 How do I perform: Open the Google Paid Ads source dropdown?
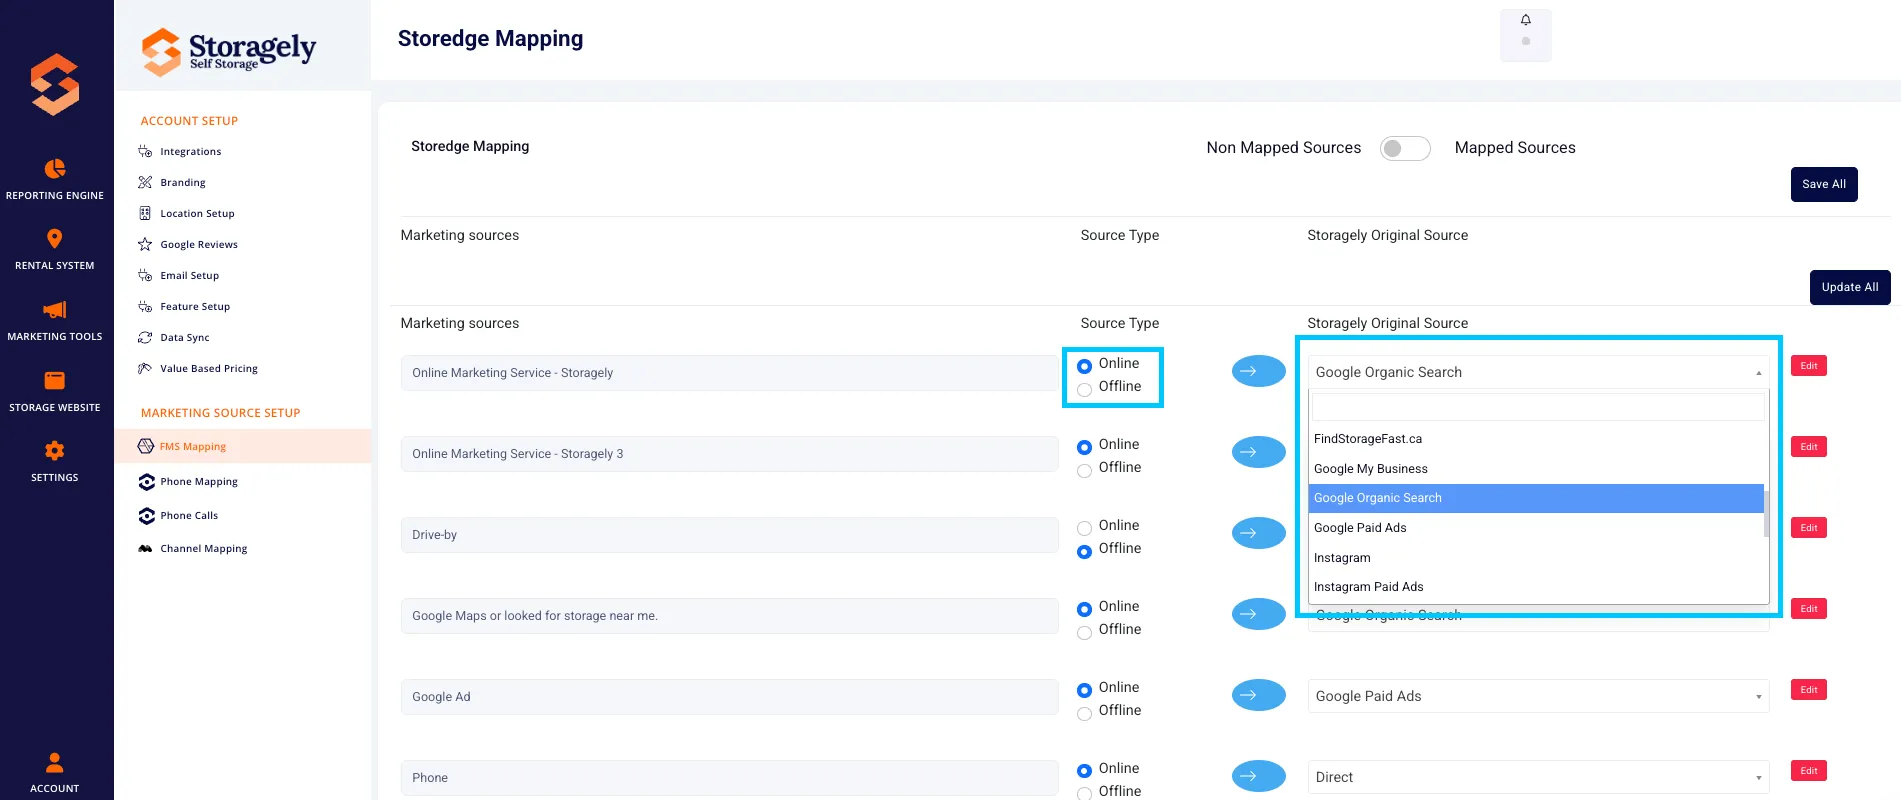click(1538, 696)
